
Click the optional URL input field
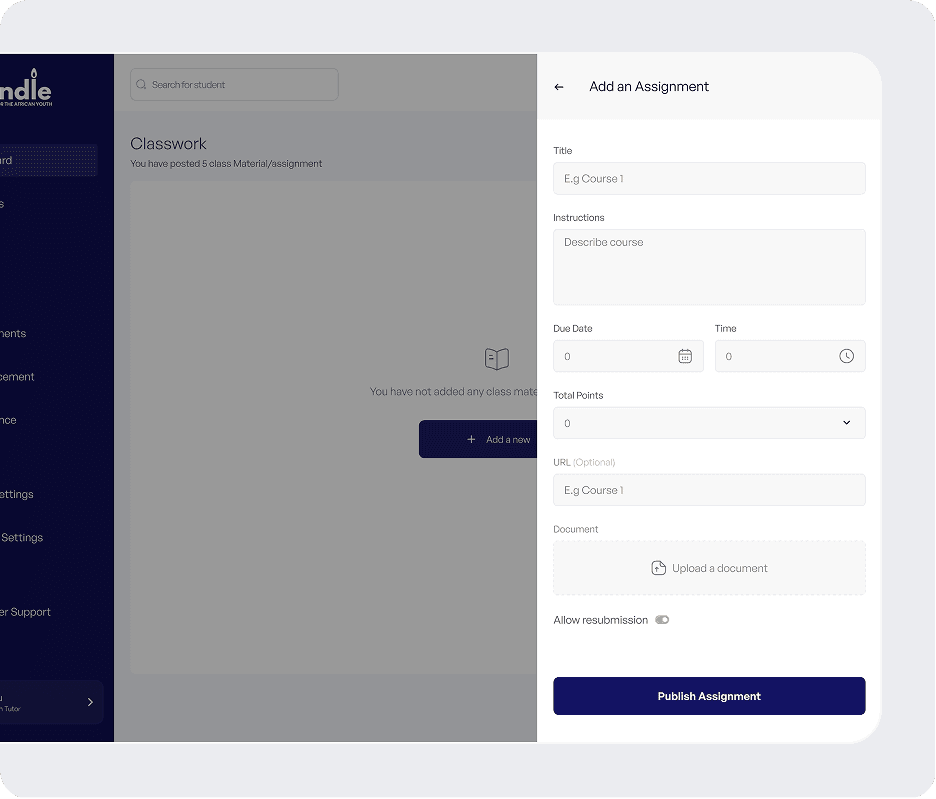coord(709,490)
